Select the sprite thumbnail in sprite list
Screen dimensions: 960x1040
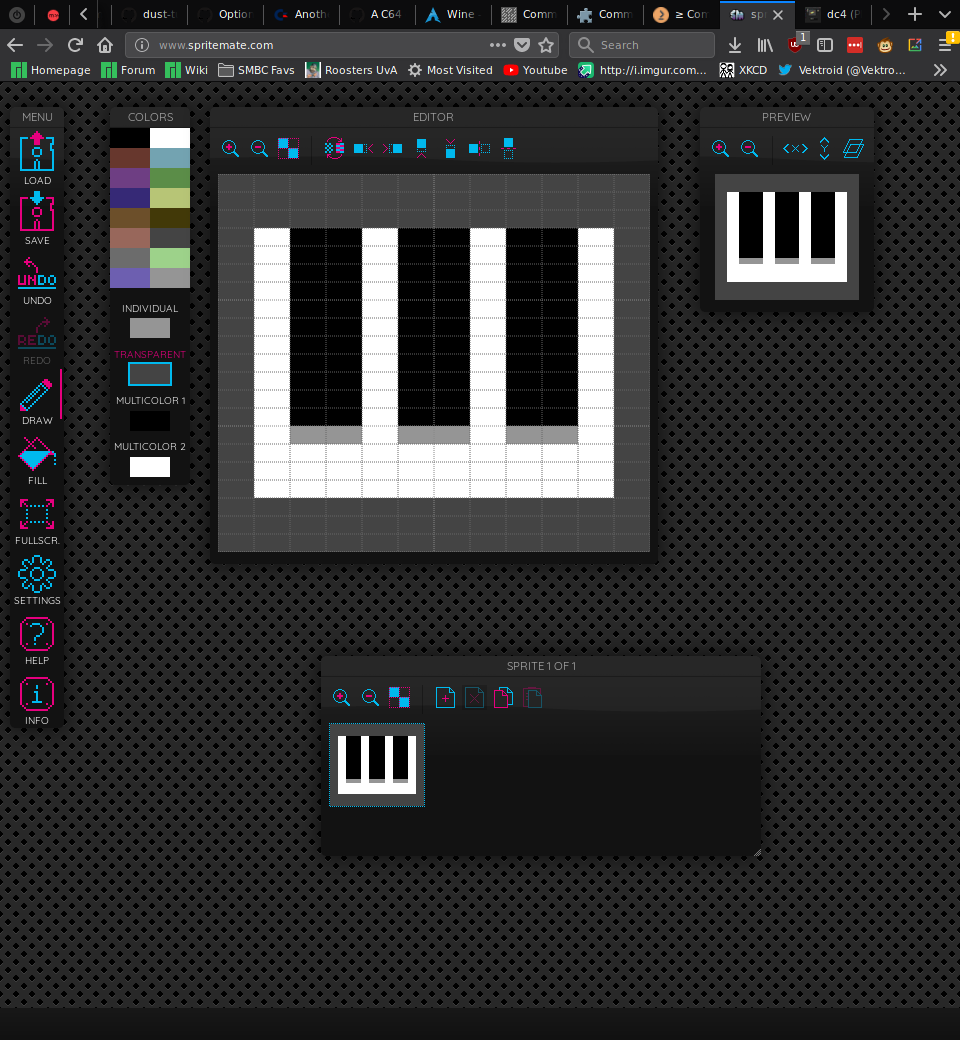(x=377, y=764)
